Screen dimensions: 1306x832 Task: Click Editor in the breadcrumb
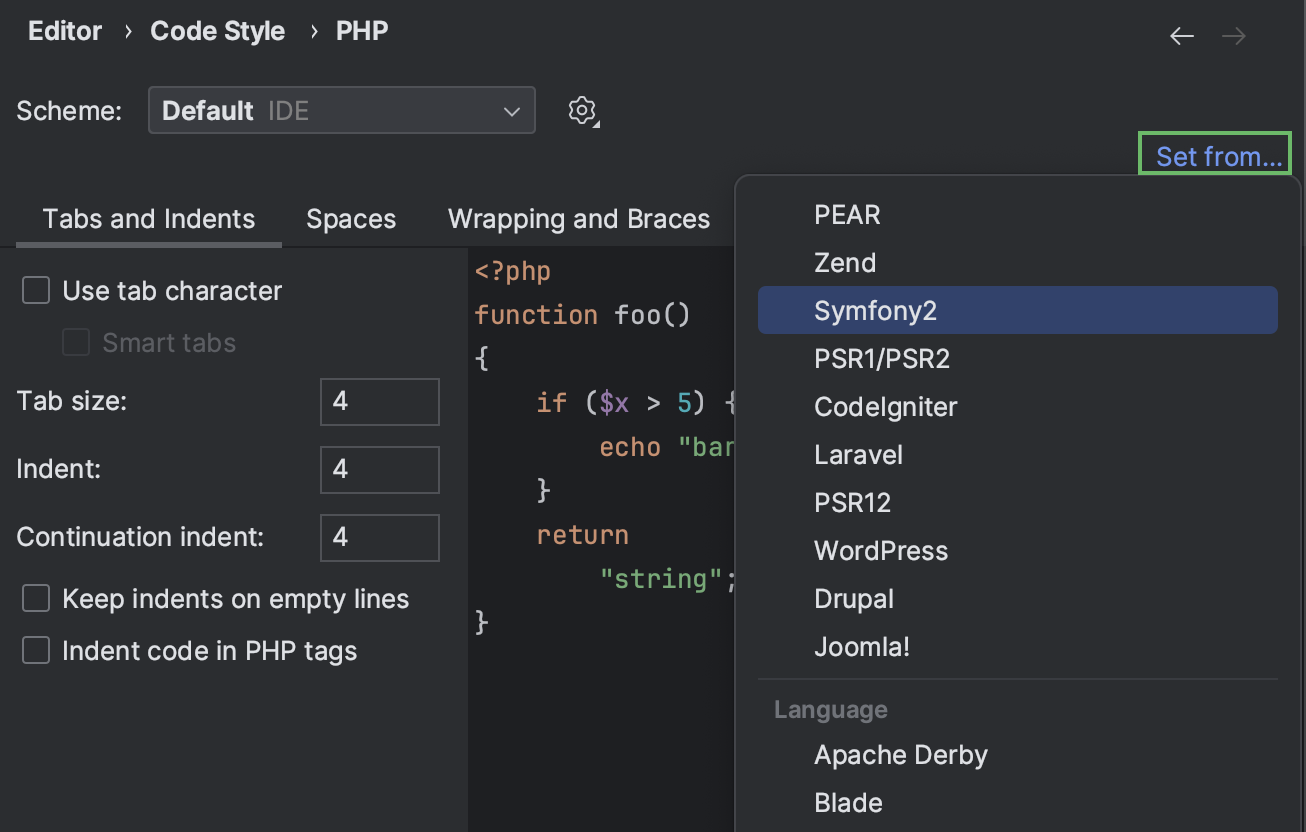point(65,31)
